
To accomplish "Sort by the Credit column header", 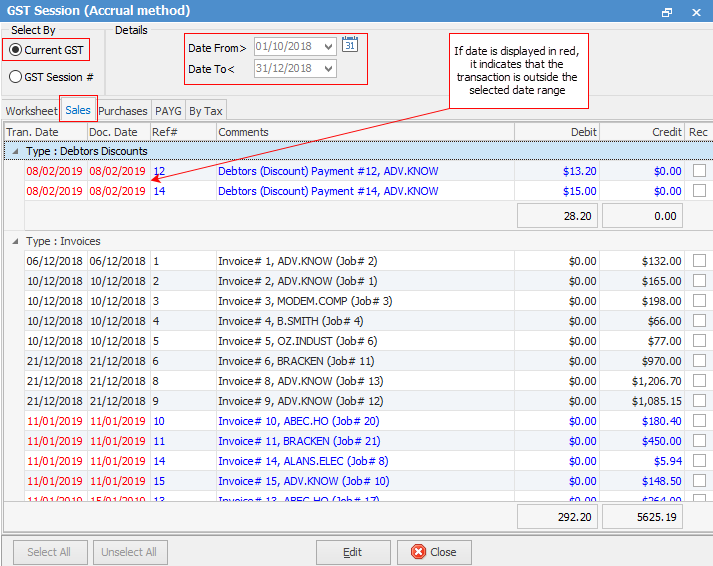I will pos(642,132).
